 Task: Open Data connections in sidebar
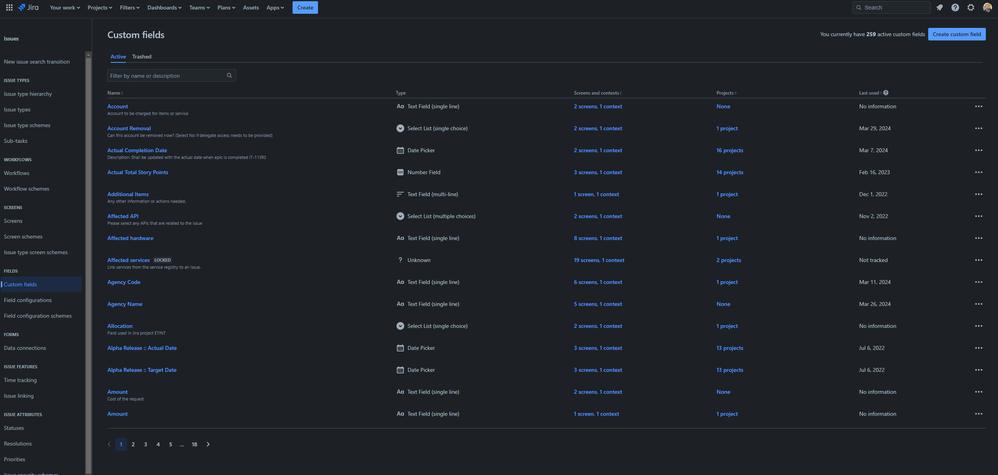(x=25, y=348)
